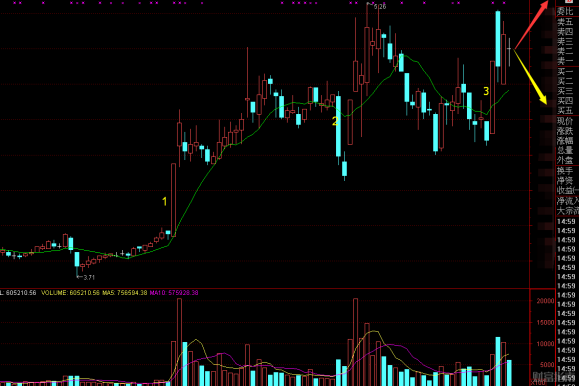Click the red B icon at top right
Screen dimensions: 580x387
(569, 2)
